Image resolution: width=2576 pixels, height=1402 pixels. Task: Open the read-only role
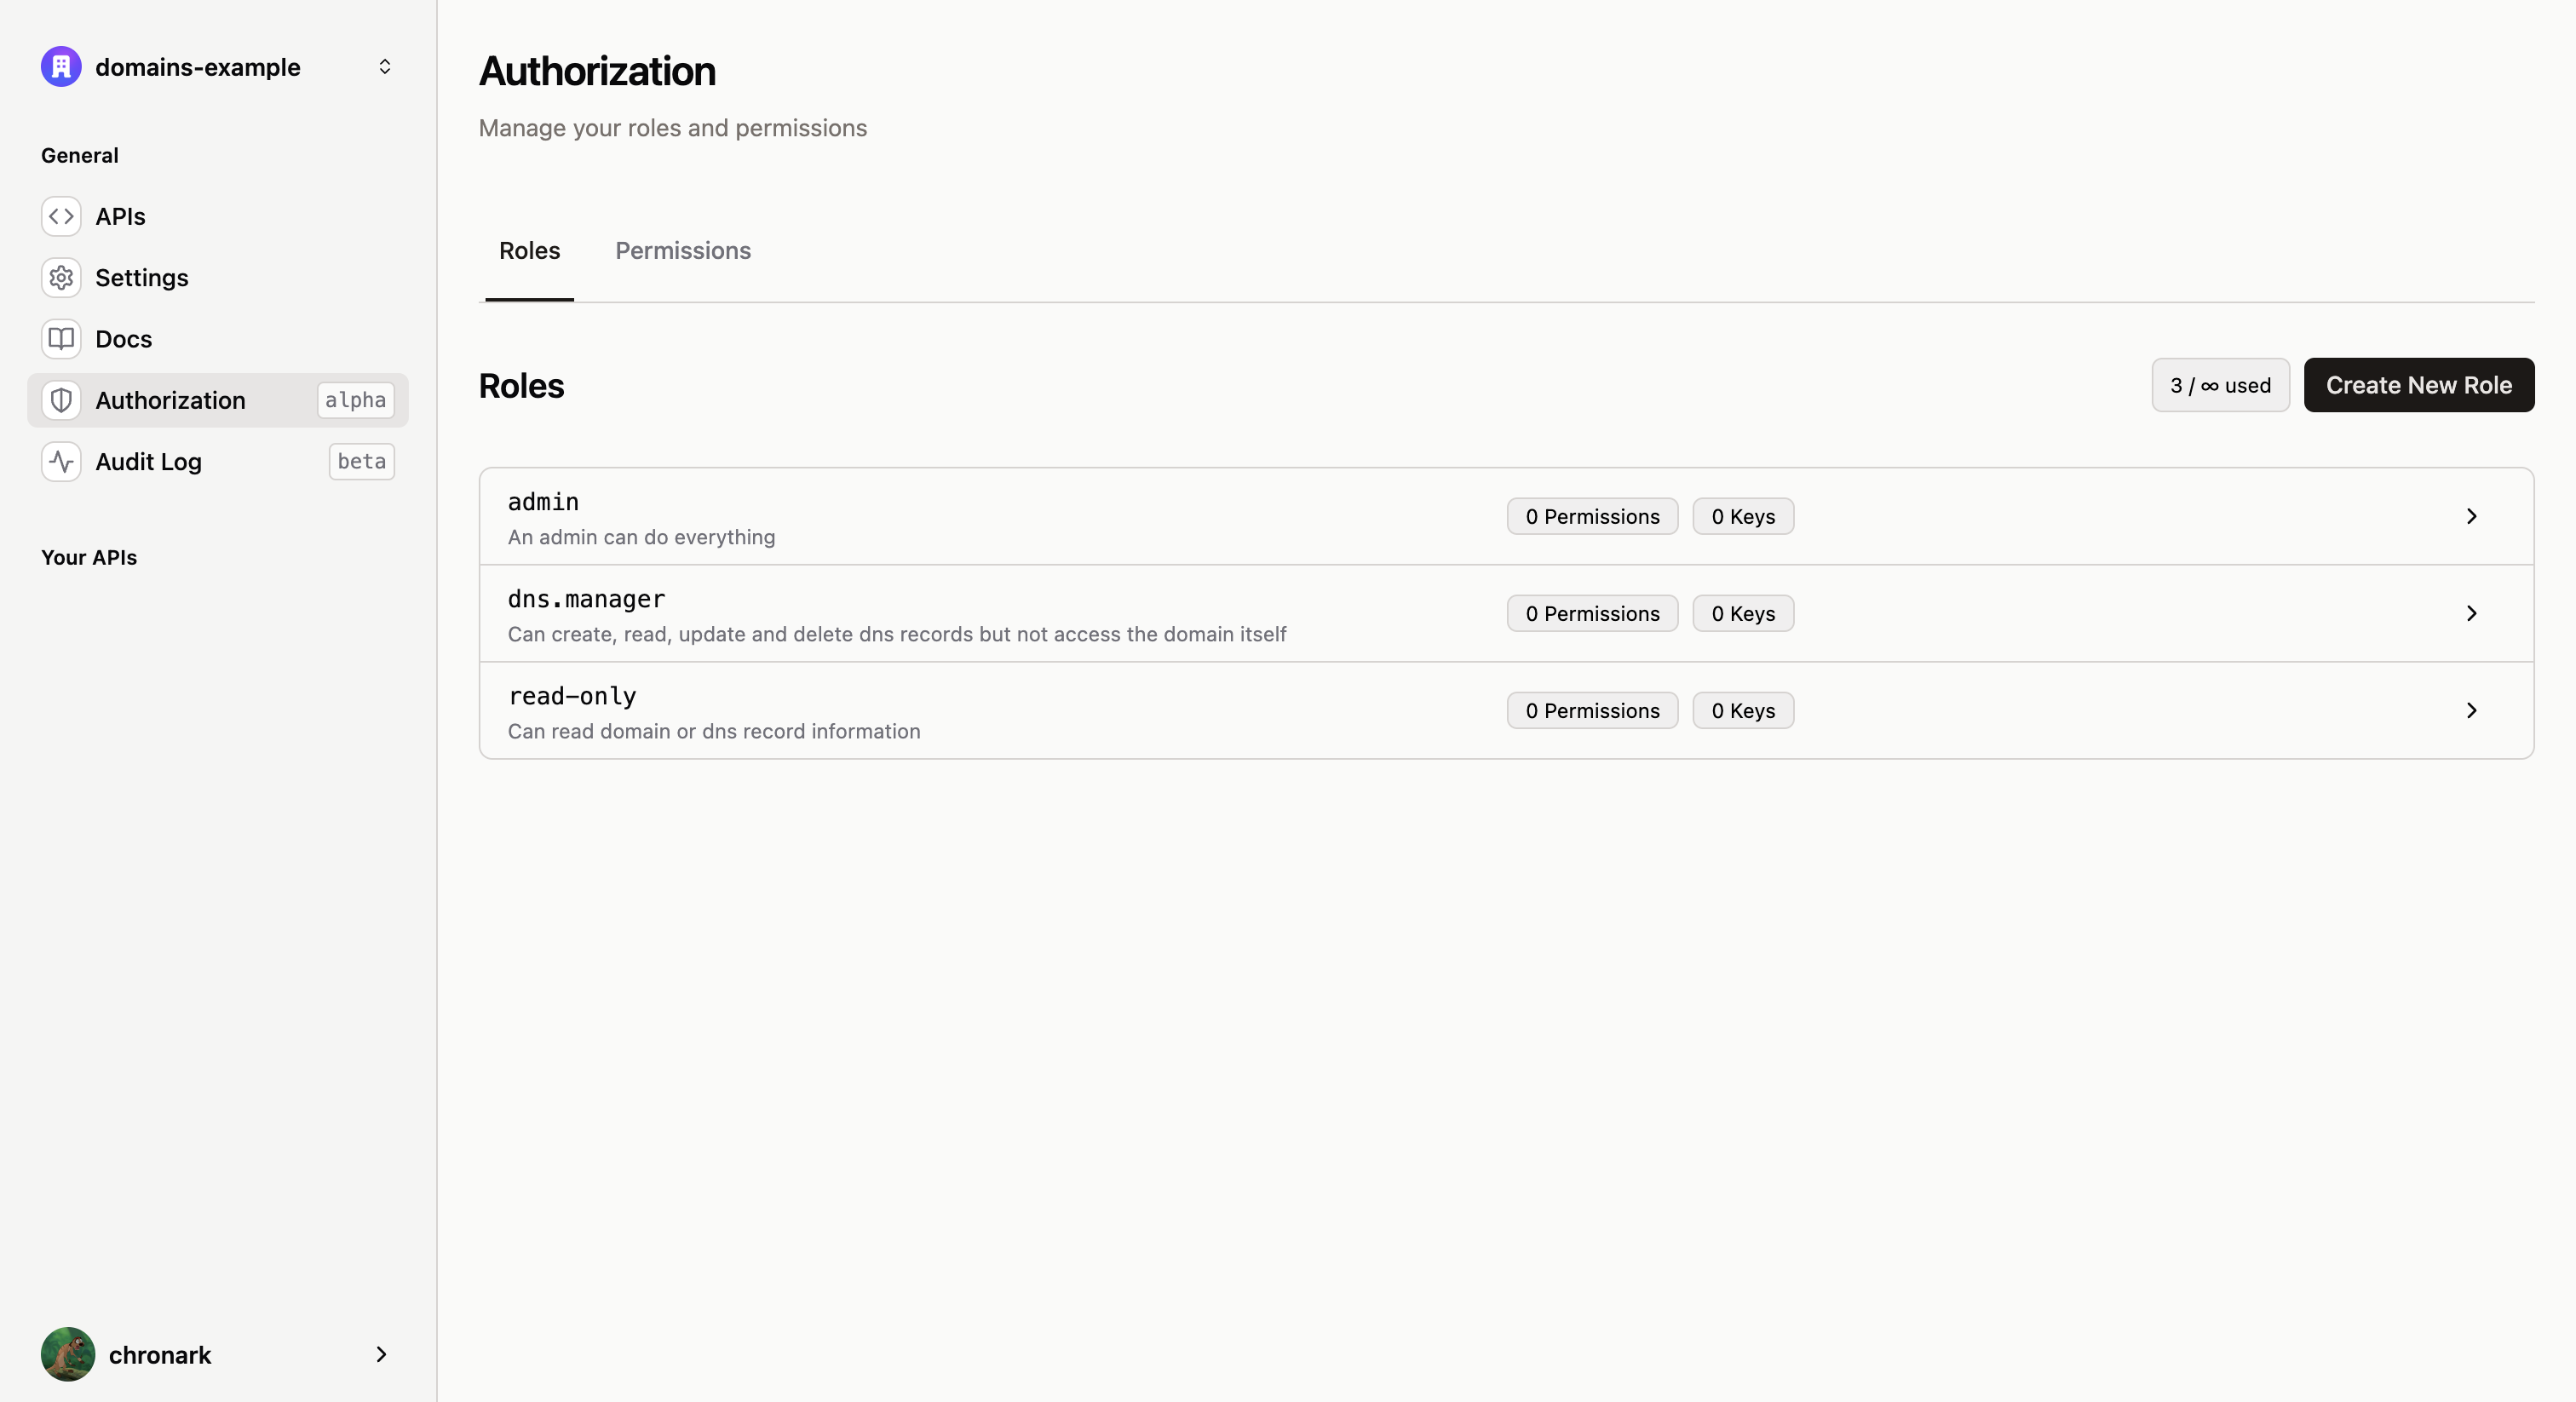[1506, 711]
